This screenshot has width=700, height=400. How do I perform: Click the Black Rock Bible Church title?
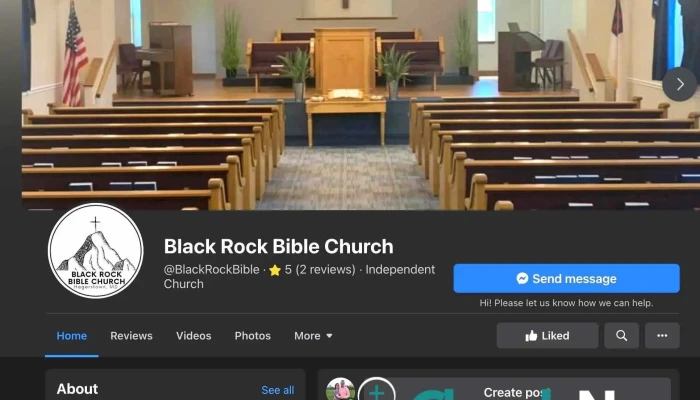coord(279,246)
